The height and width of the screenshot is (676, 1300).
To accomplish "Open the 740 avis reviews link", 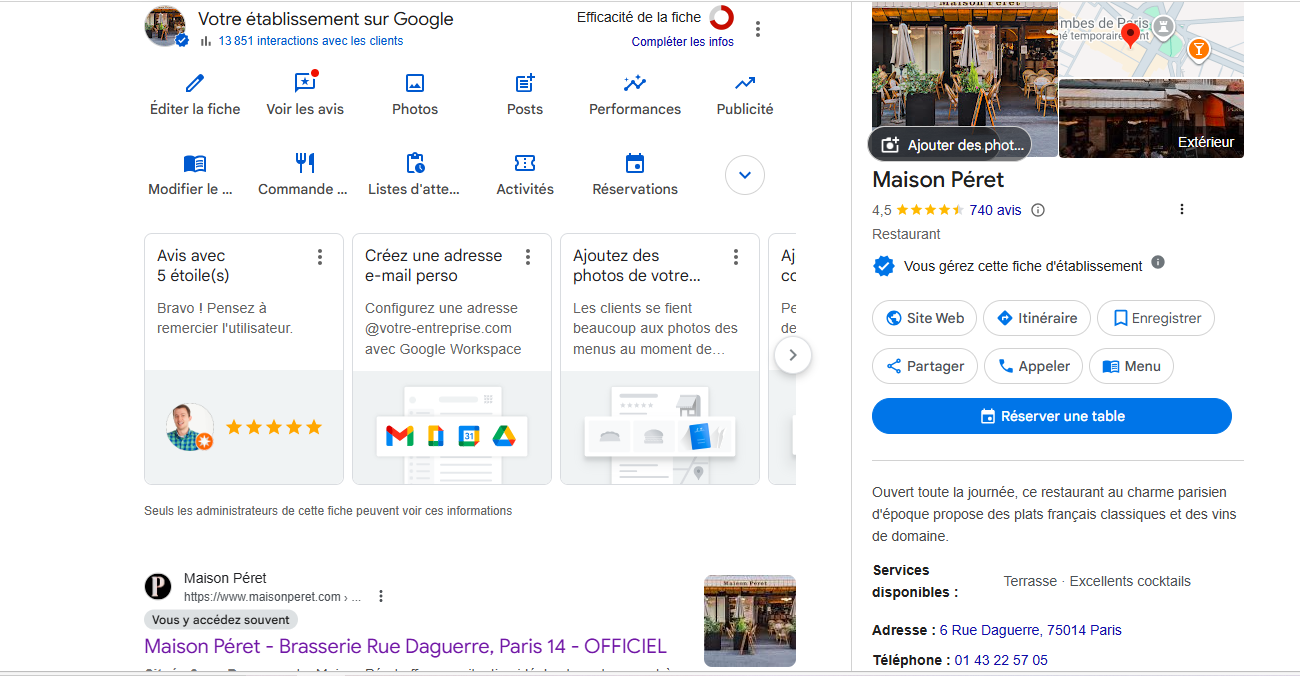I will click(x=995, y=210).
